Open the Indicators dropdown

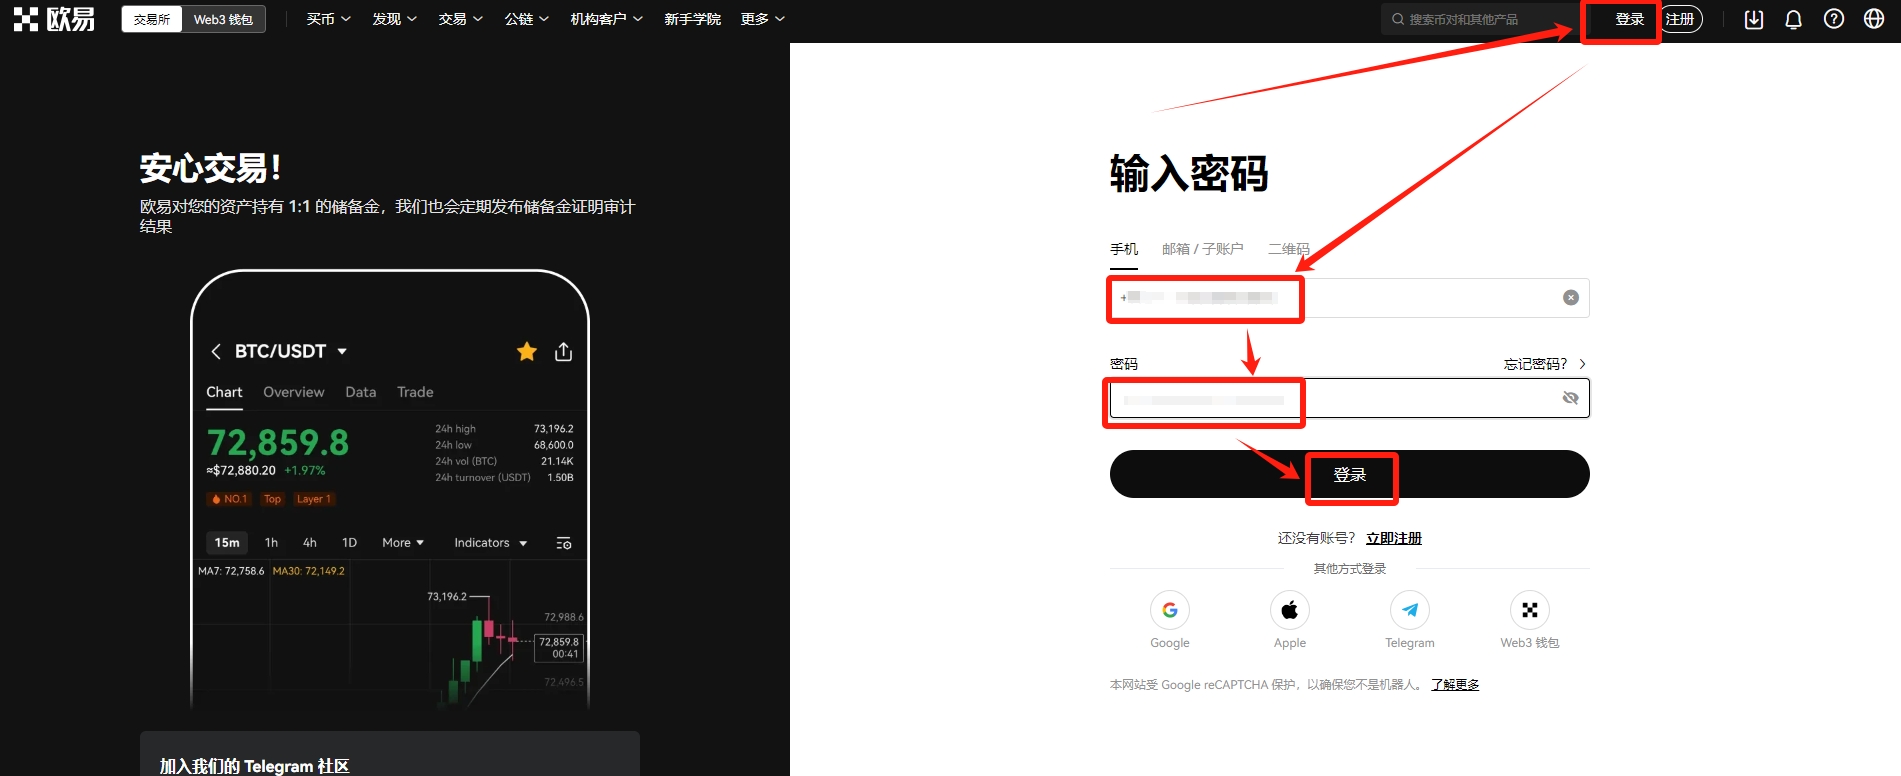(x=491, y=543)
